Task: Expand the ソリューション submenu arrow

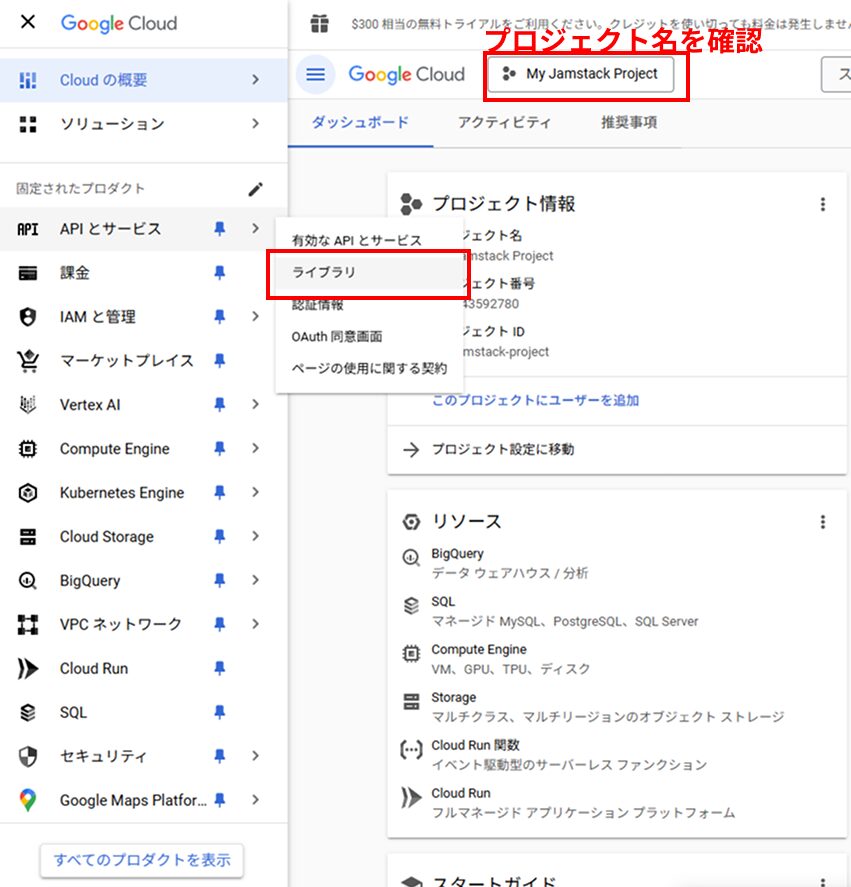Action: 256,123
